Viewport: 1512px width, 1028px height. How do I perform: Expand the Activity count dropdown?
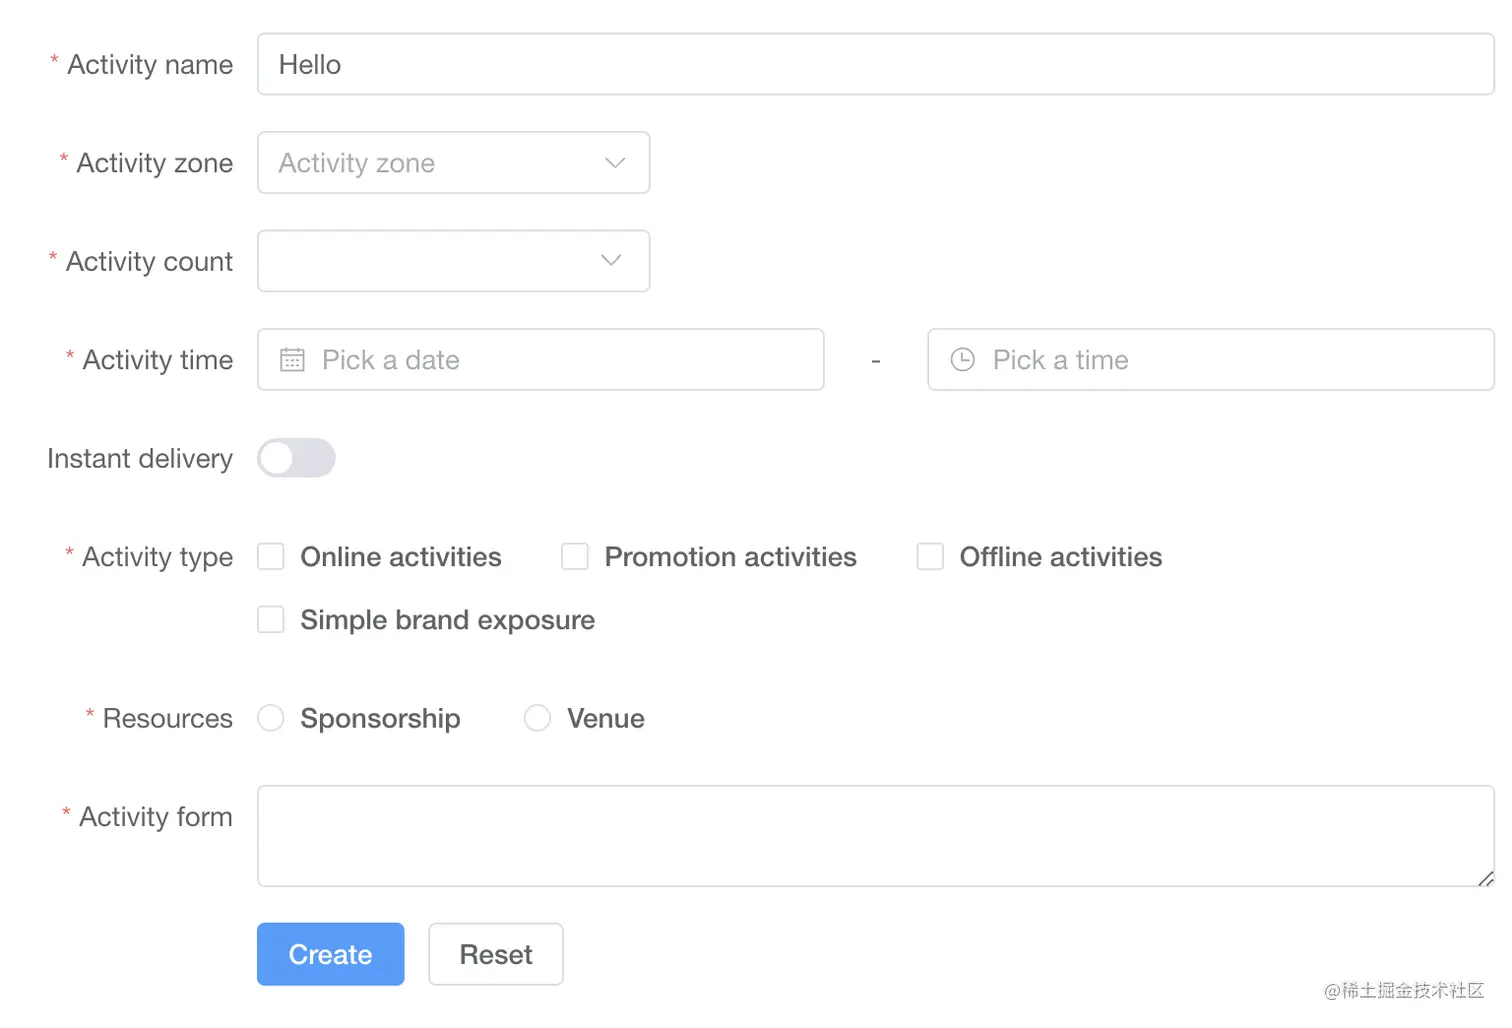pyautogui.click(x=430, y=261)
